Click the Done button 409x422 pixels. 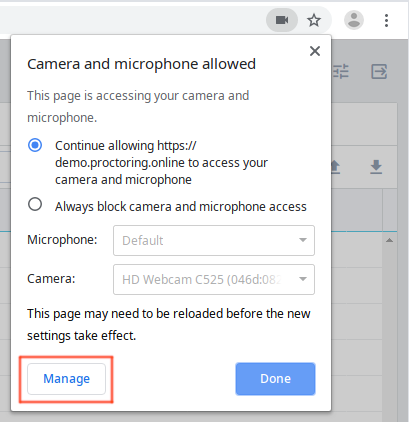click(275, 379)
